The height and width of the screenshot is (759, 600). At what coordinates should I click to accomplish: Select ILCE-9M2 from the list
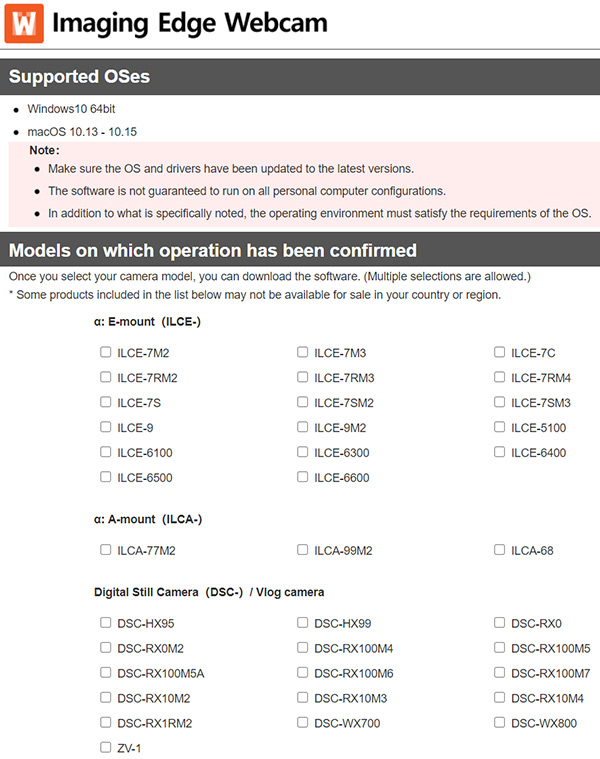tap(303, 427)
